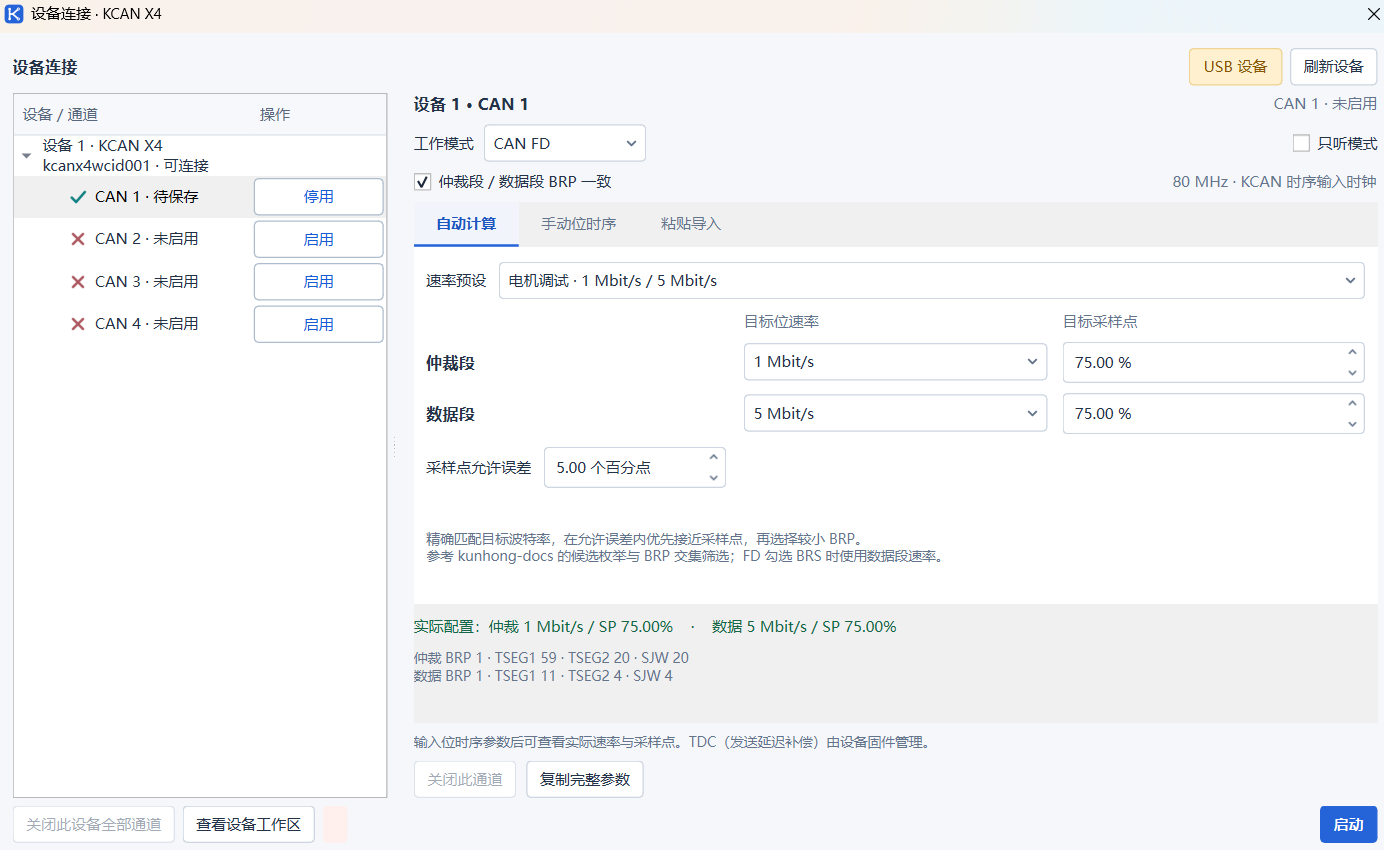Screen dimensions: 1384x850
Task: Click 启用 for CAN 2
Action: click(x=319, y=239)
